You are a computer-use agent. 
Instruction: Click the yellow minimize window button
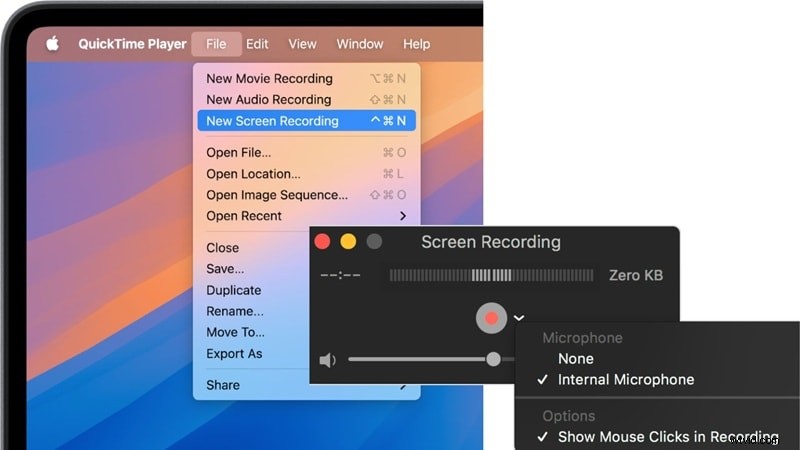tap(348, 242)
